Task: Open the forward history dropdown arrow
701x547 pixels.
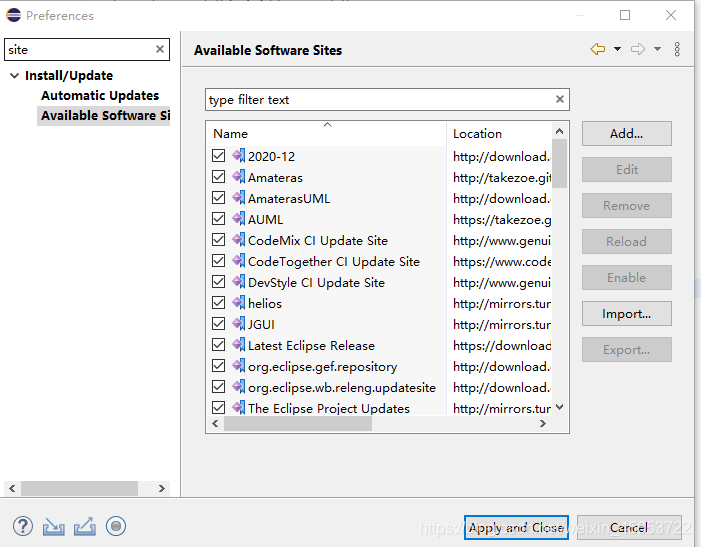Action: coord(658,49)
